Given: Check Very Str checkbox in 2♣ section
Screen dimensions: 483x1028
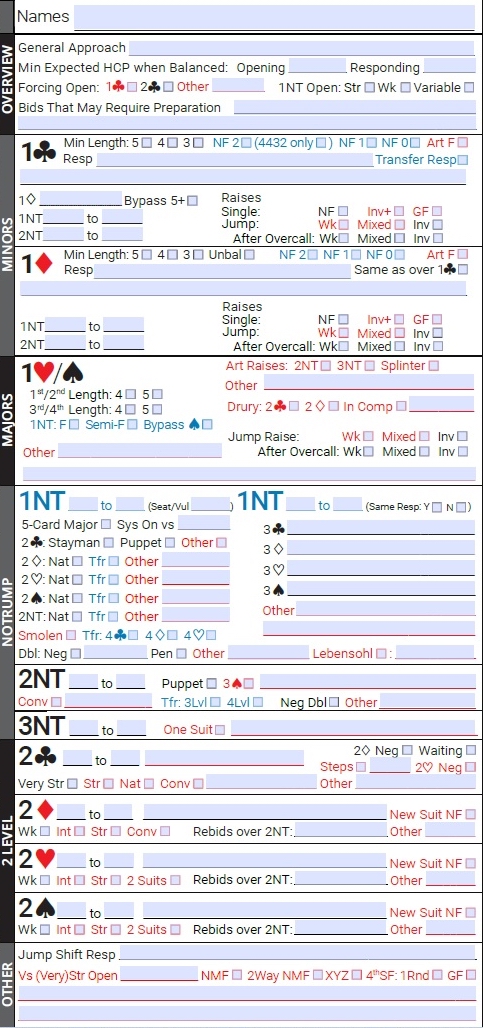Looking at the screenshot, I should coord(72,783).
